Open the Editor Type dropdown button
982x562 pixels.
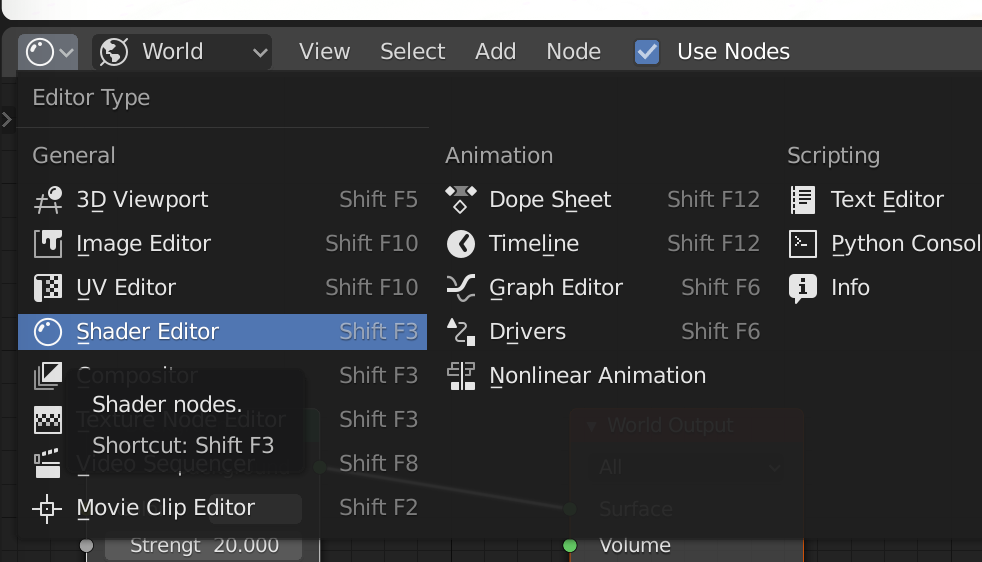click(48, 51)
